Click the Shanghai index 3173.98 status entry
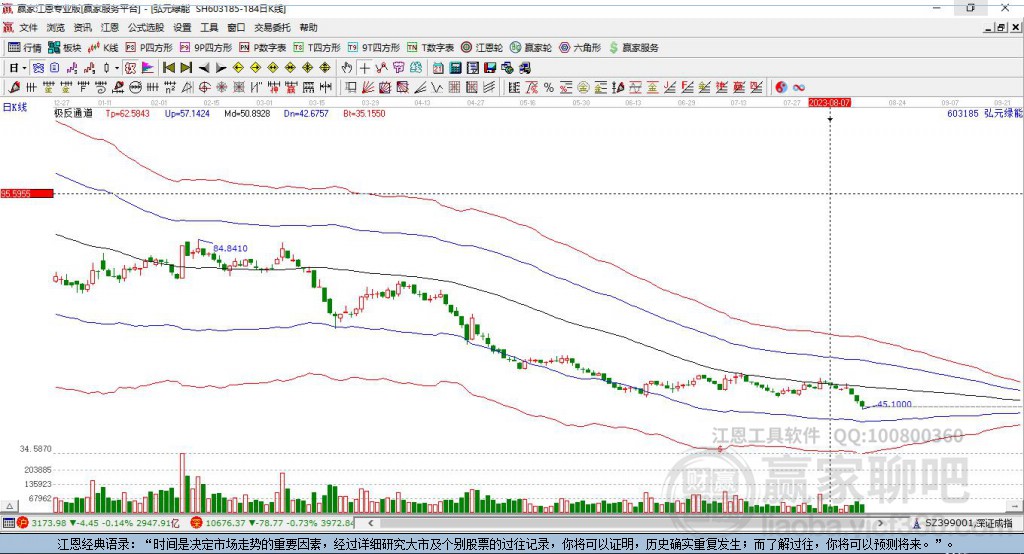This screenshot has width=1024, height=554. pos(98,523)
